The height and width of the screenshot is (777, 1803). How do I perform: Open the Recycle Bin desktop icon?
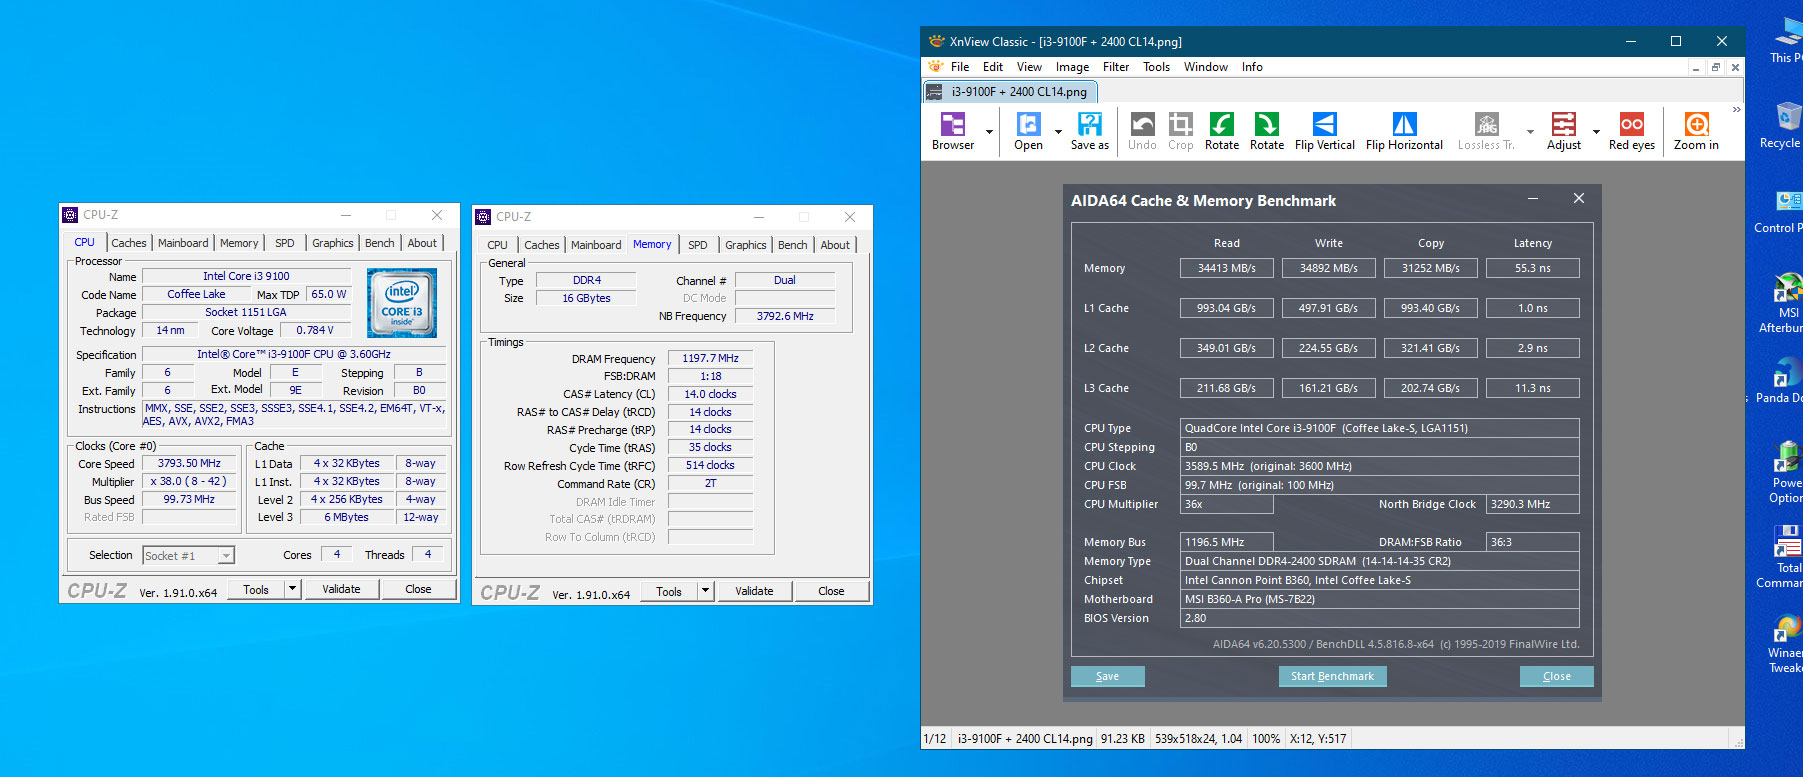1785,125
